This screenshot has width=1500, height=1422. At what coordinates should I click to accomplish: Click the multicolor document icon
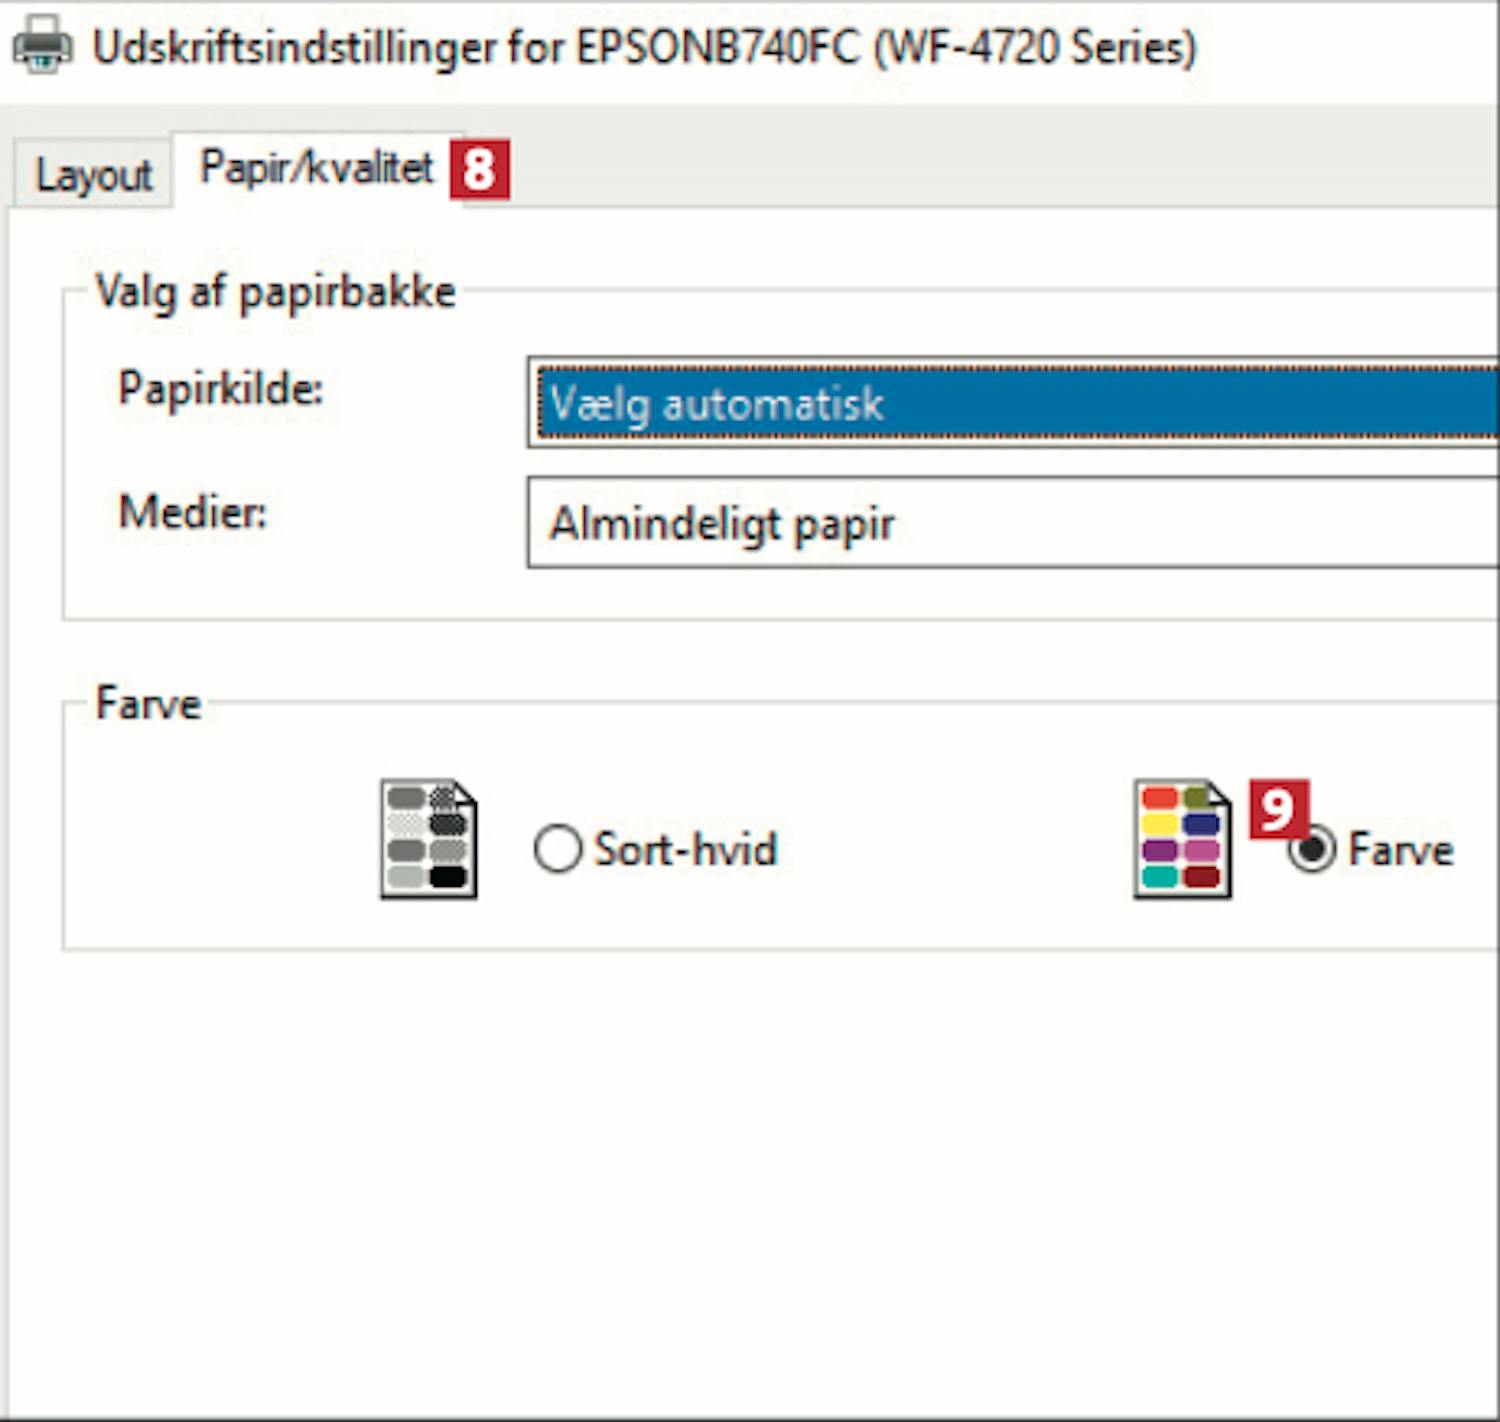(x=1183, y=839)
